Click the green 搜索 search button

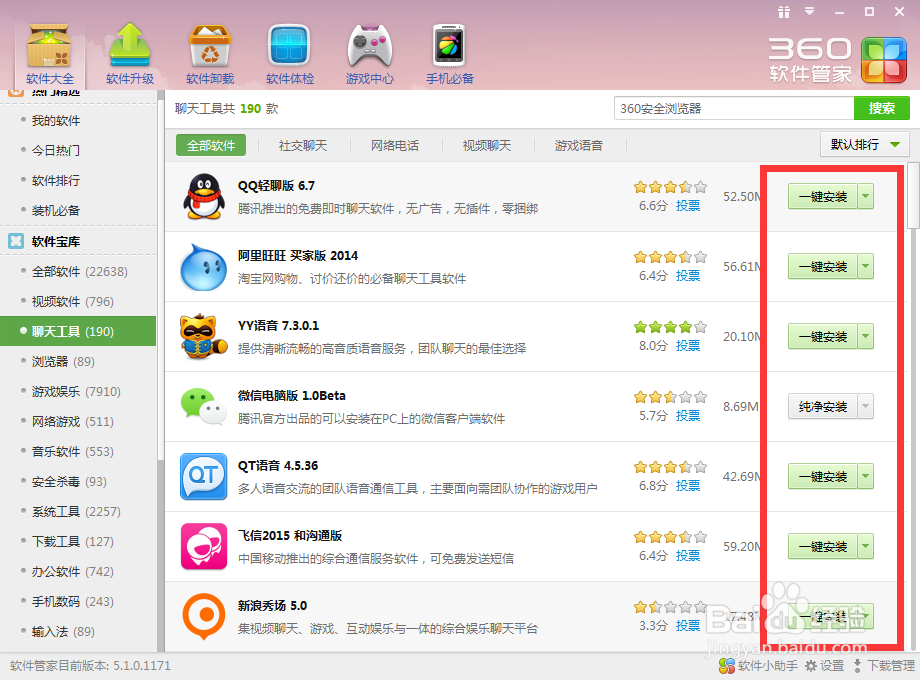click(881, 108)
